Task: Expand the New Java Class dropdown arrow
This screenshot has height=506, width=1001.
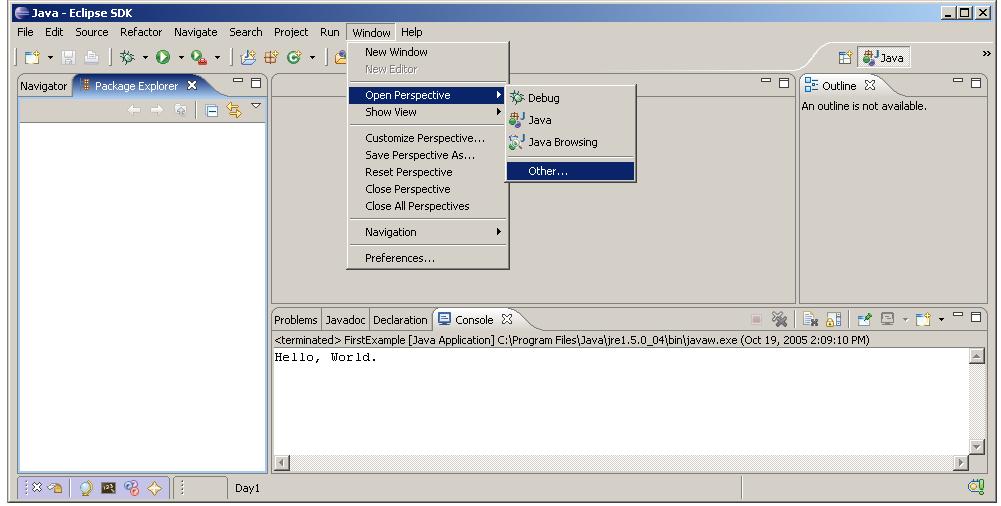Action: tap(312, 57)
